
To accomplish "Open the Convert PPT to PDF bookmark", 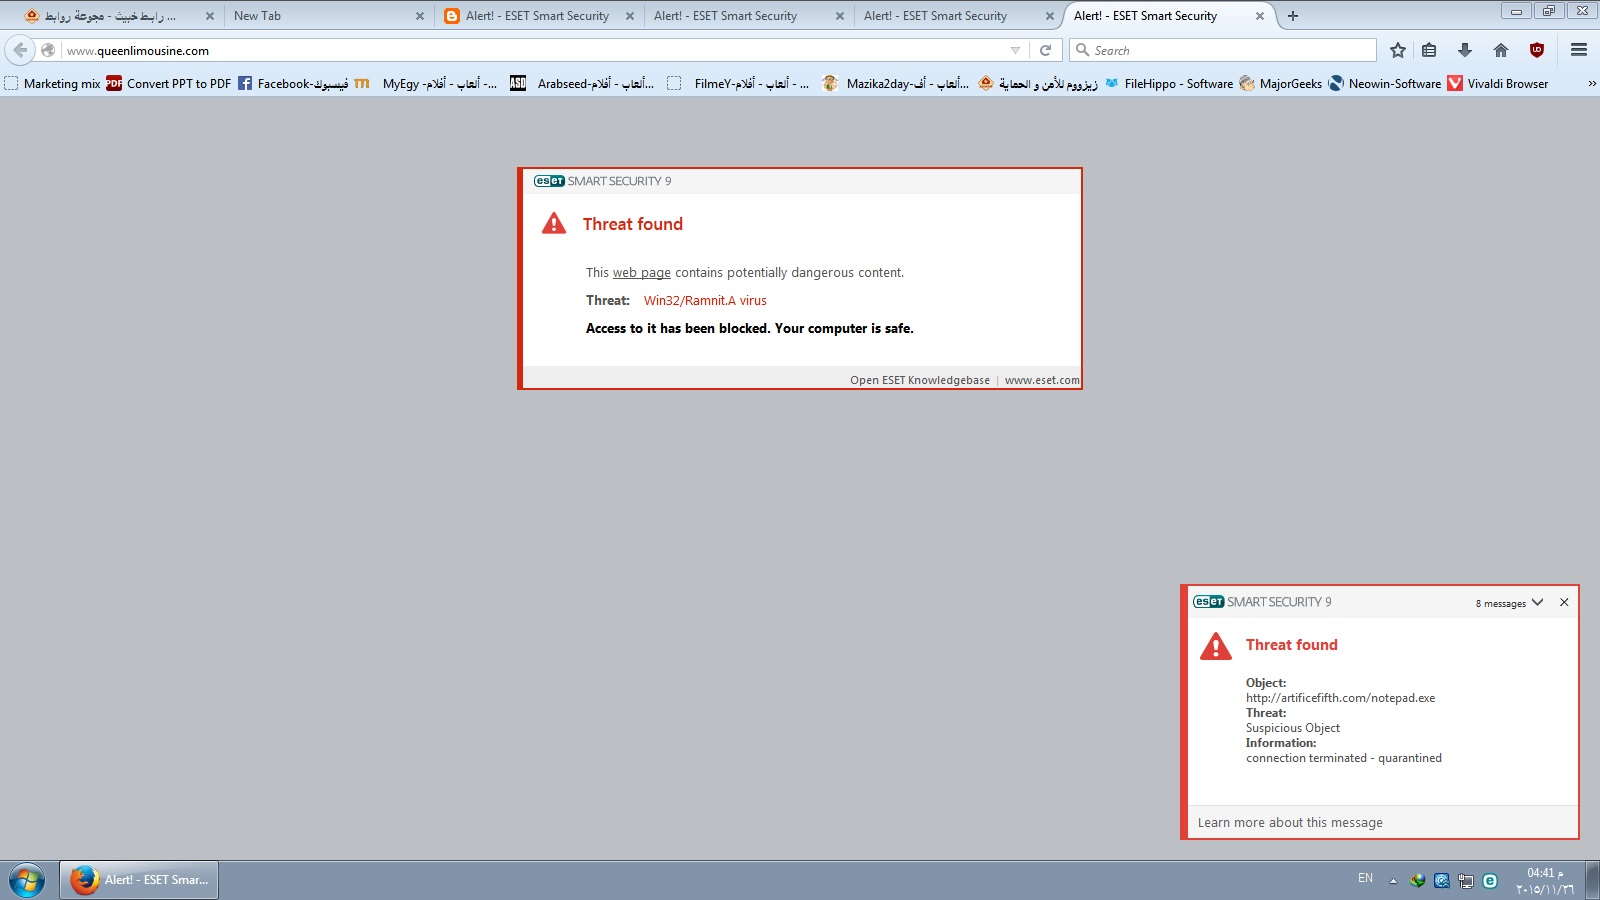I will tap(169, 84).
